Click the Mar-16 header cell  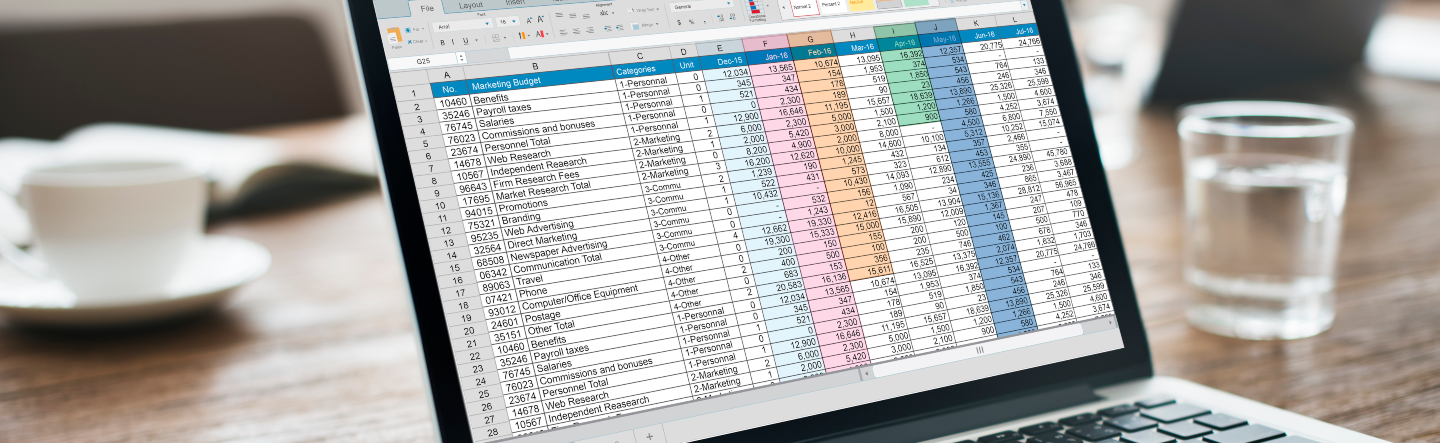[x=858, y=47]
